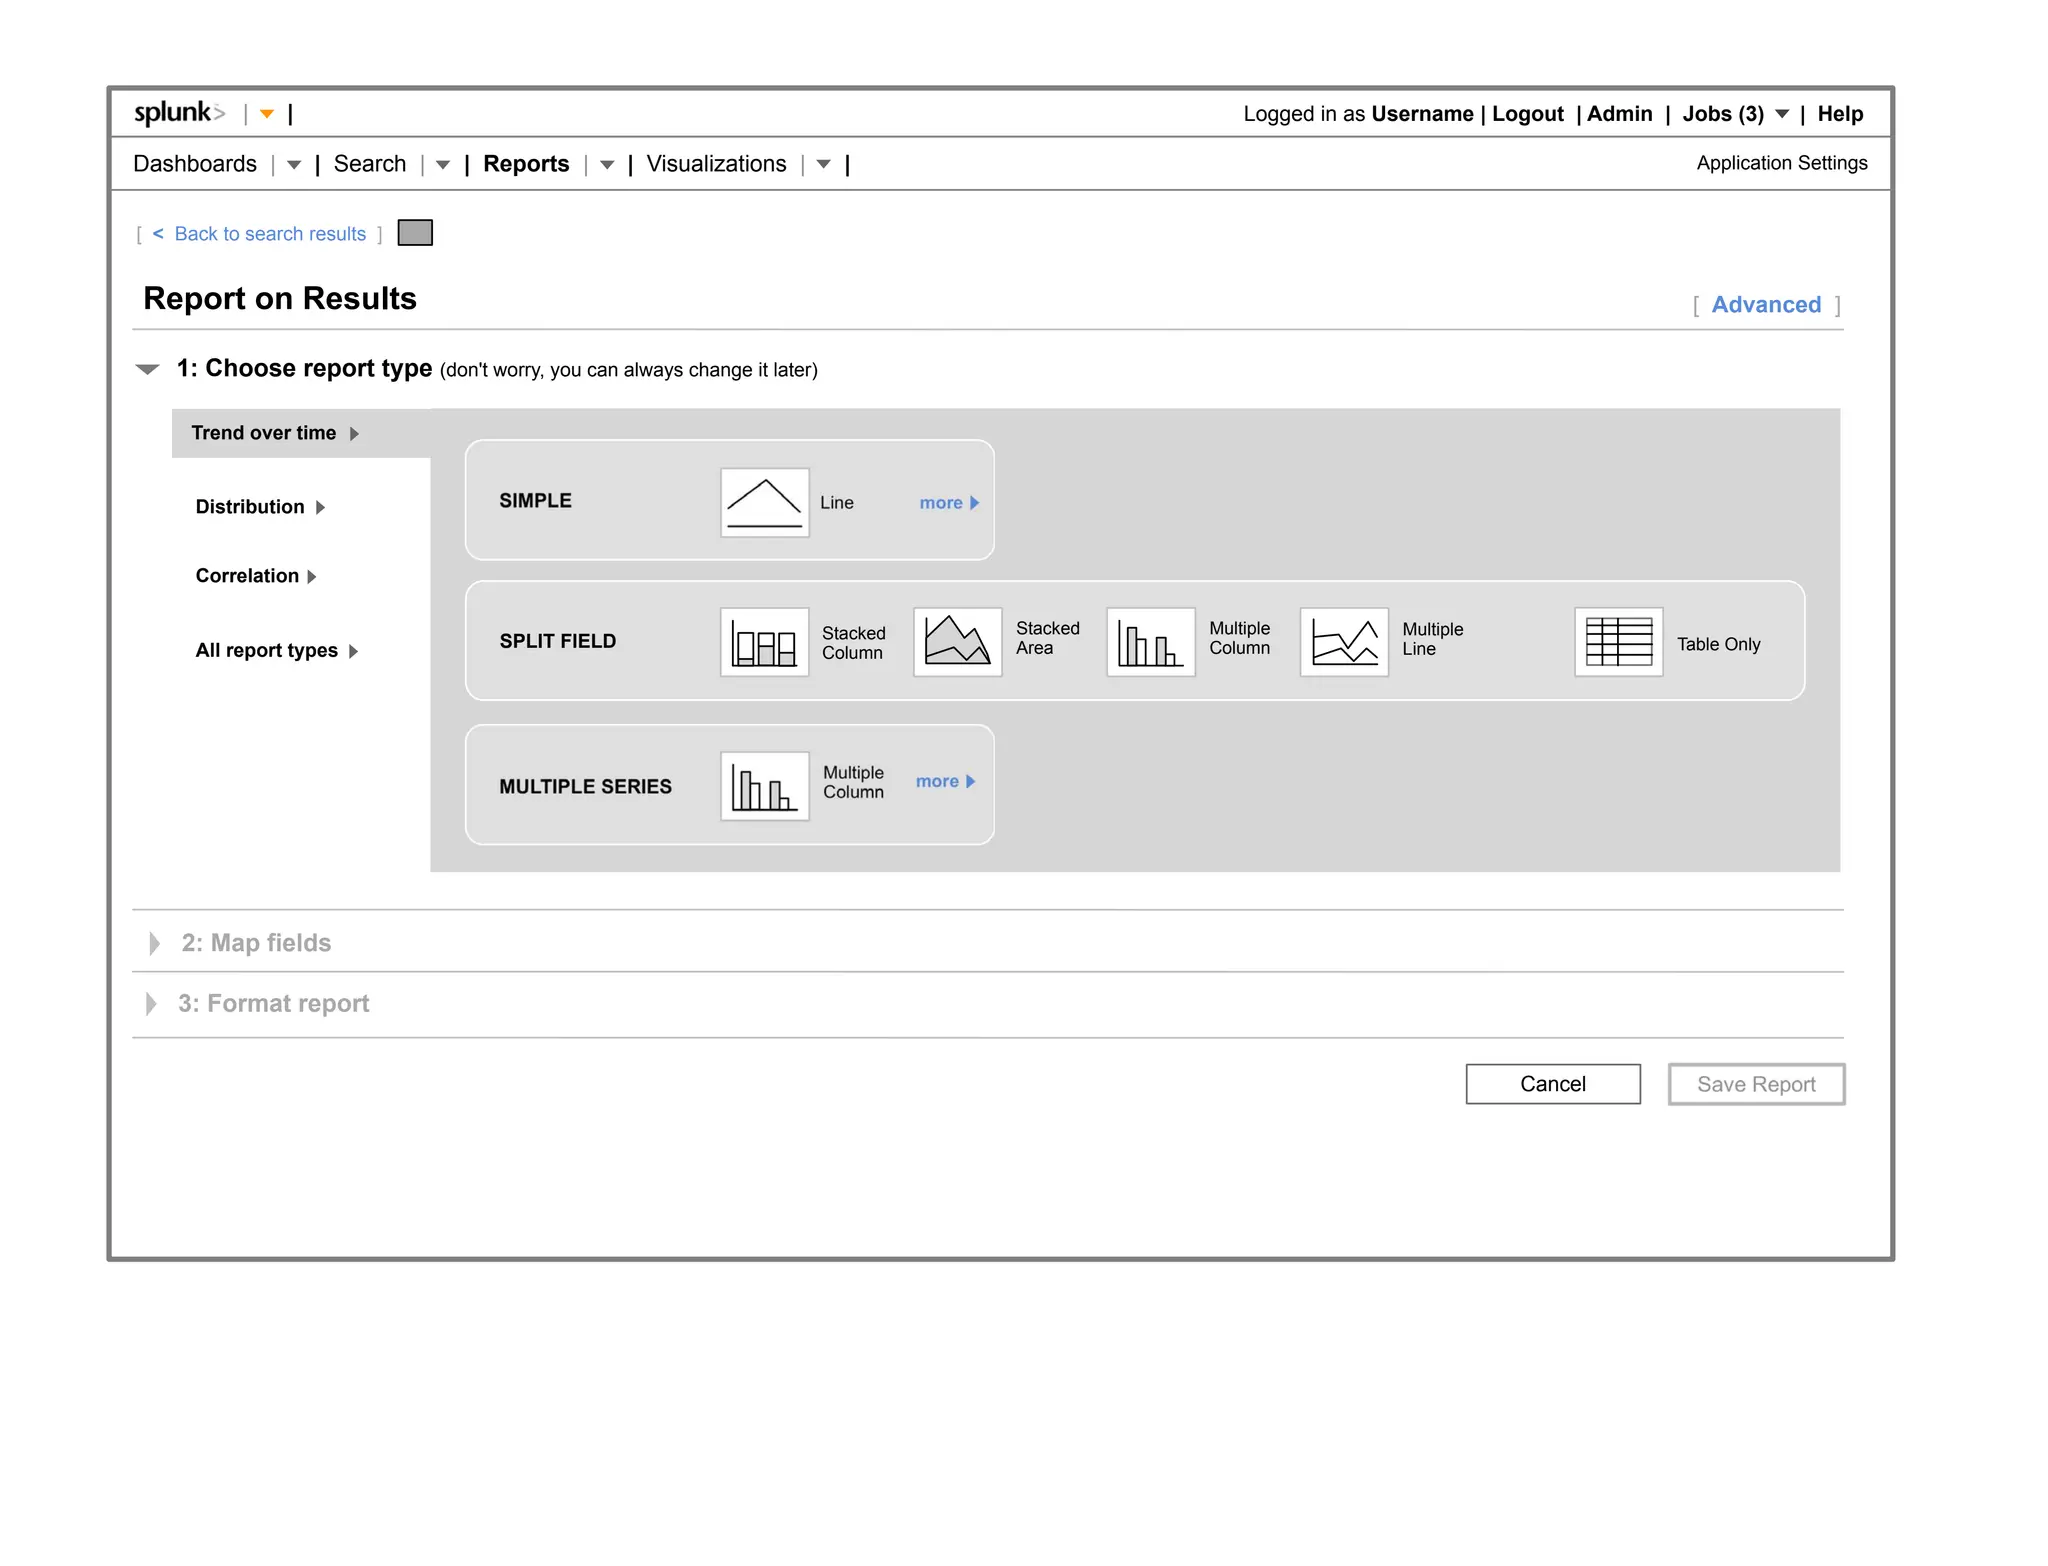The width and height of the screenshot is (2048, 1566).
Task: Open the orange dropdown arrow beside Splunk logo
Action: 267,114
